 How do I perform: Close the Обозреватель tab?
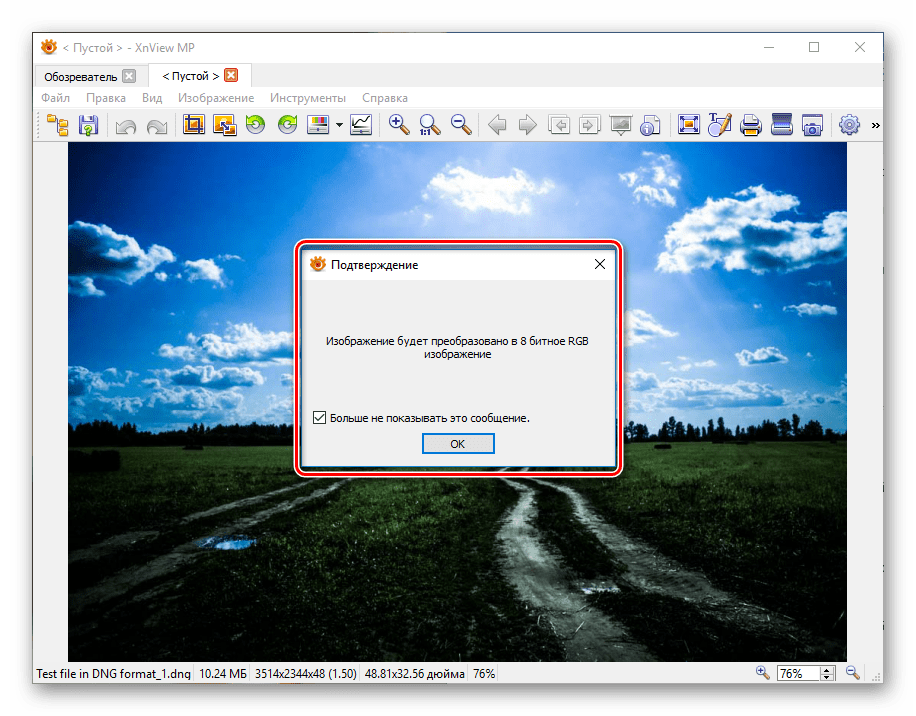[129, 76]
